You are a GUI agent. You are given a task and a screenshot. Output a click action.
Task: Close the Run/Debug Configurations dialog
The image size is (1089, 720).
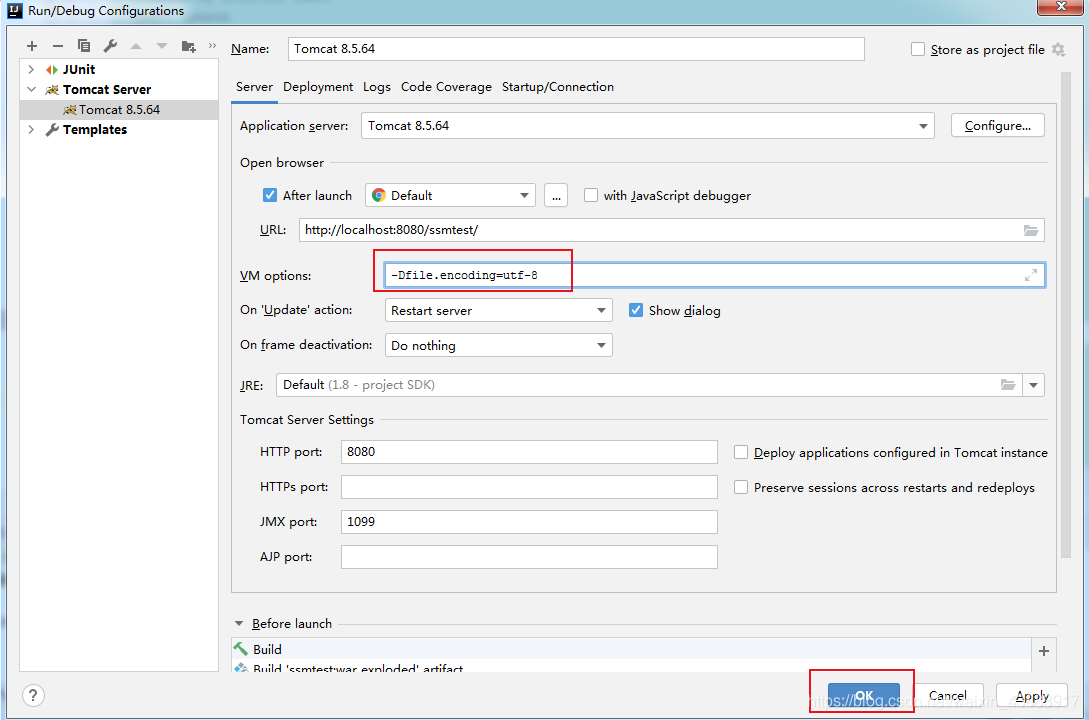pos(1061,7)
